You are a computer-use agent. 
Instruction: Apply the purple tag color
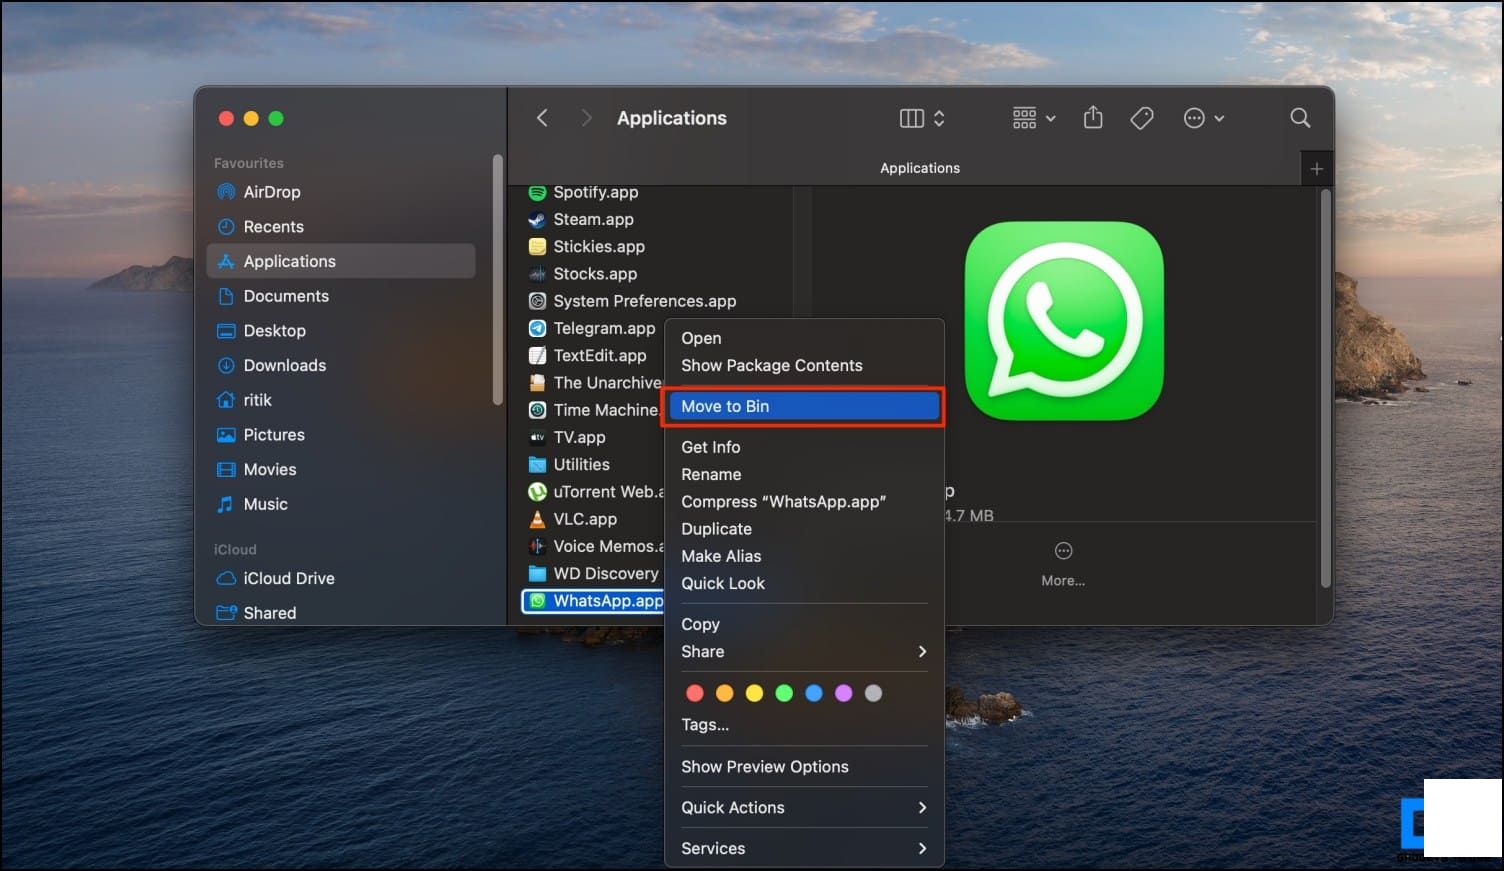click(843, 693)
